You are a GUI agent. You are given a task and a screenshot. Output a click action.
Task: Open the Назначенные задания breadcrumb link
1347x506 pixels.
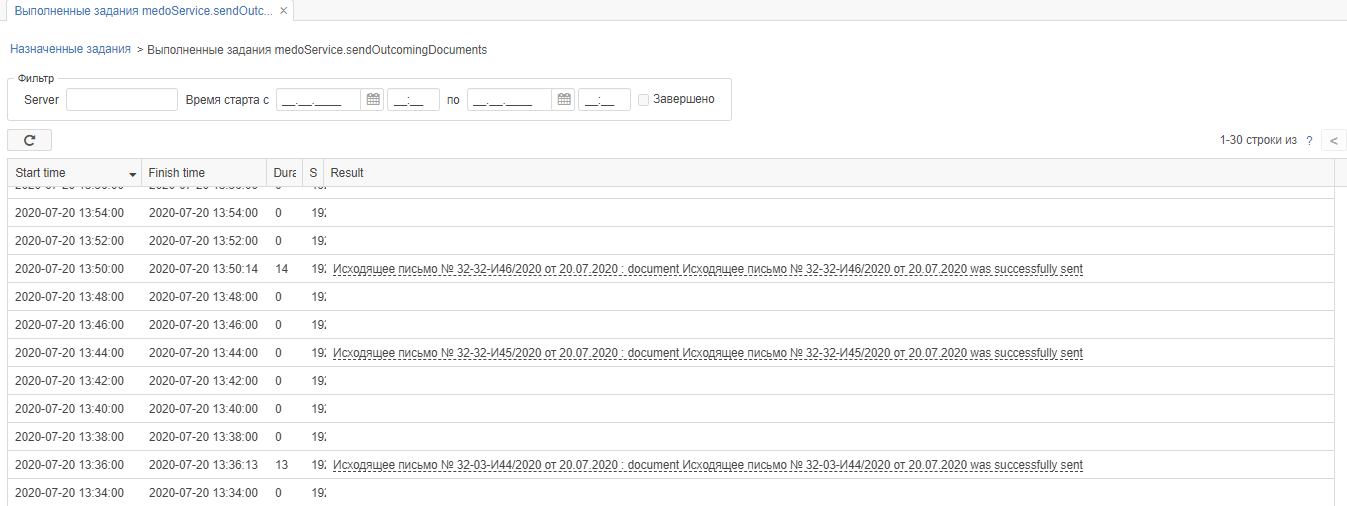click(x=70, y=48)
